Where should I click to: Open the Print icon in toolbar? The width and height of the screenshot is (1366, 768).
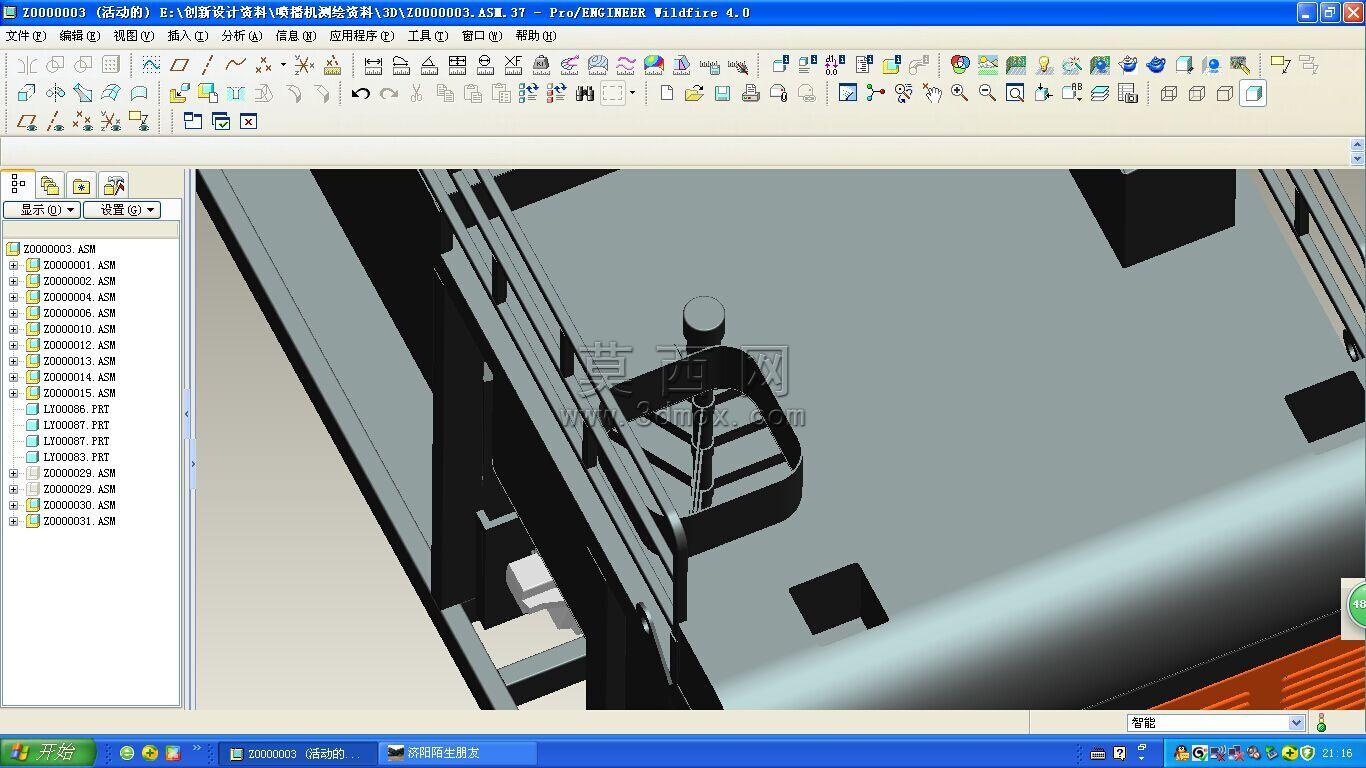tap(751, 93)
